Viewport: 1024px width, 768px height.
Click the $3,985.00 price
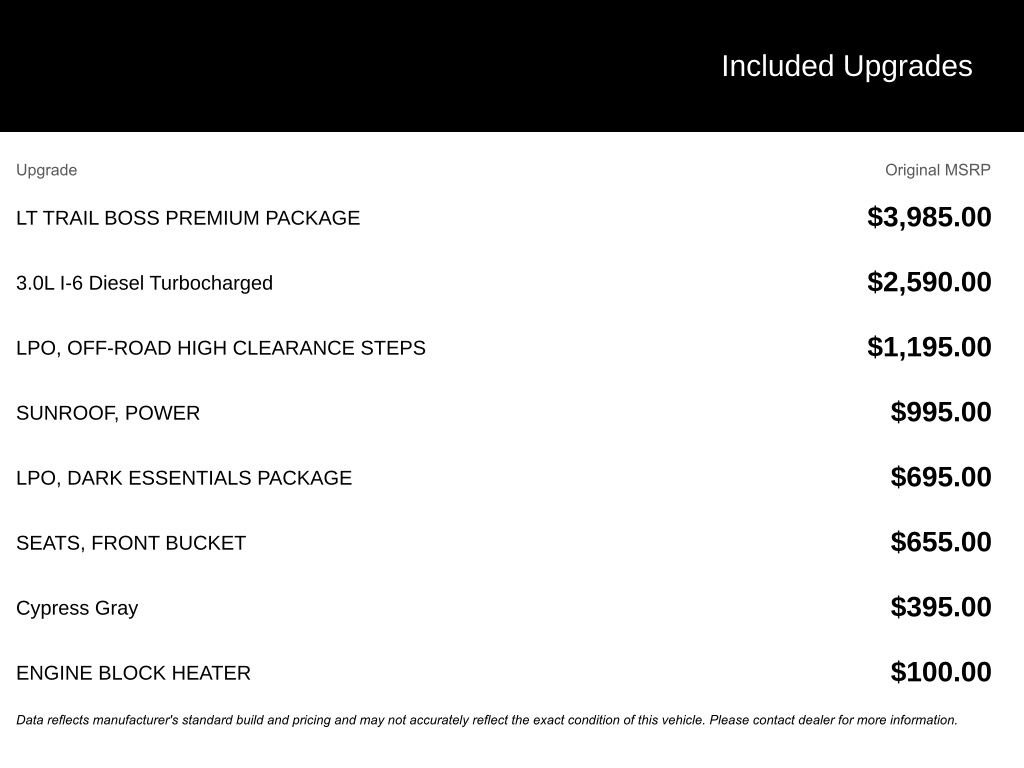point(929,217)
